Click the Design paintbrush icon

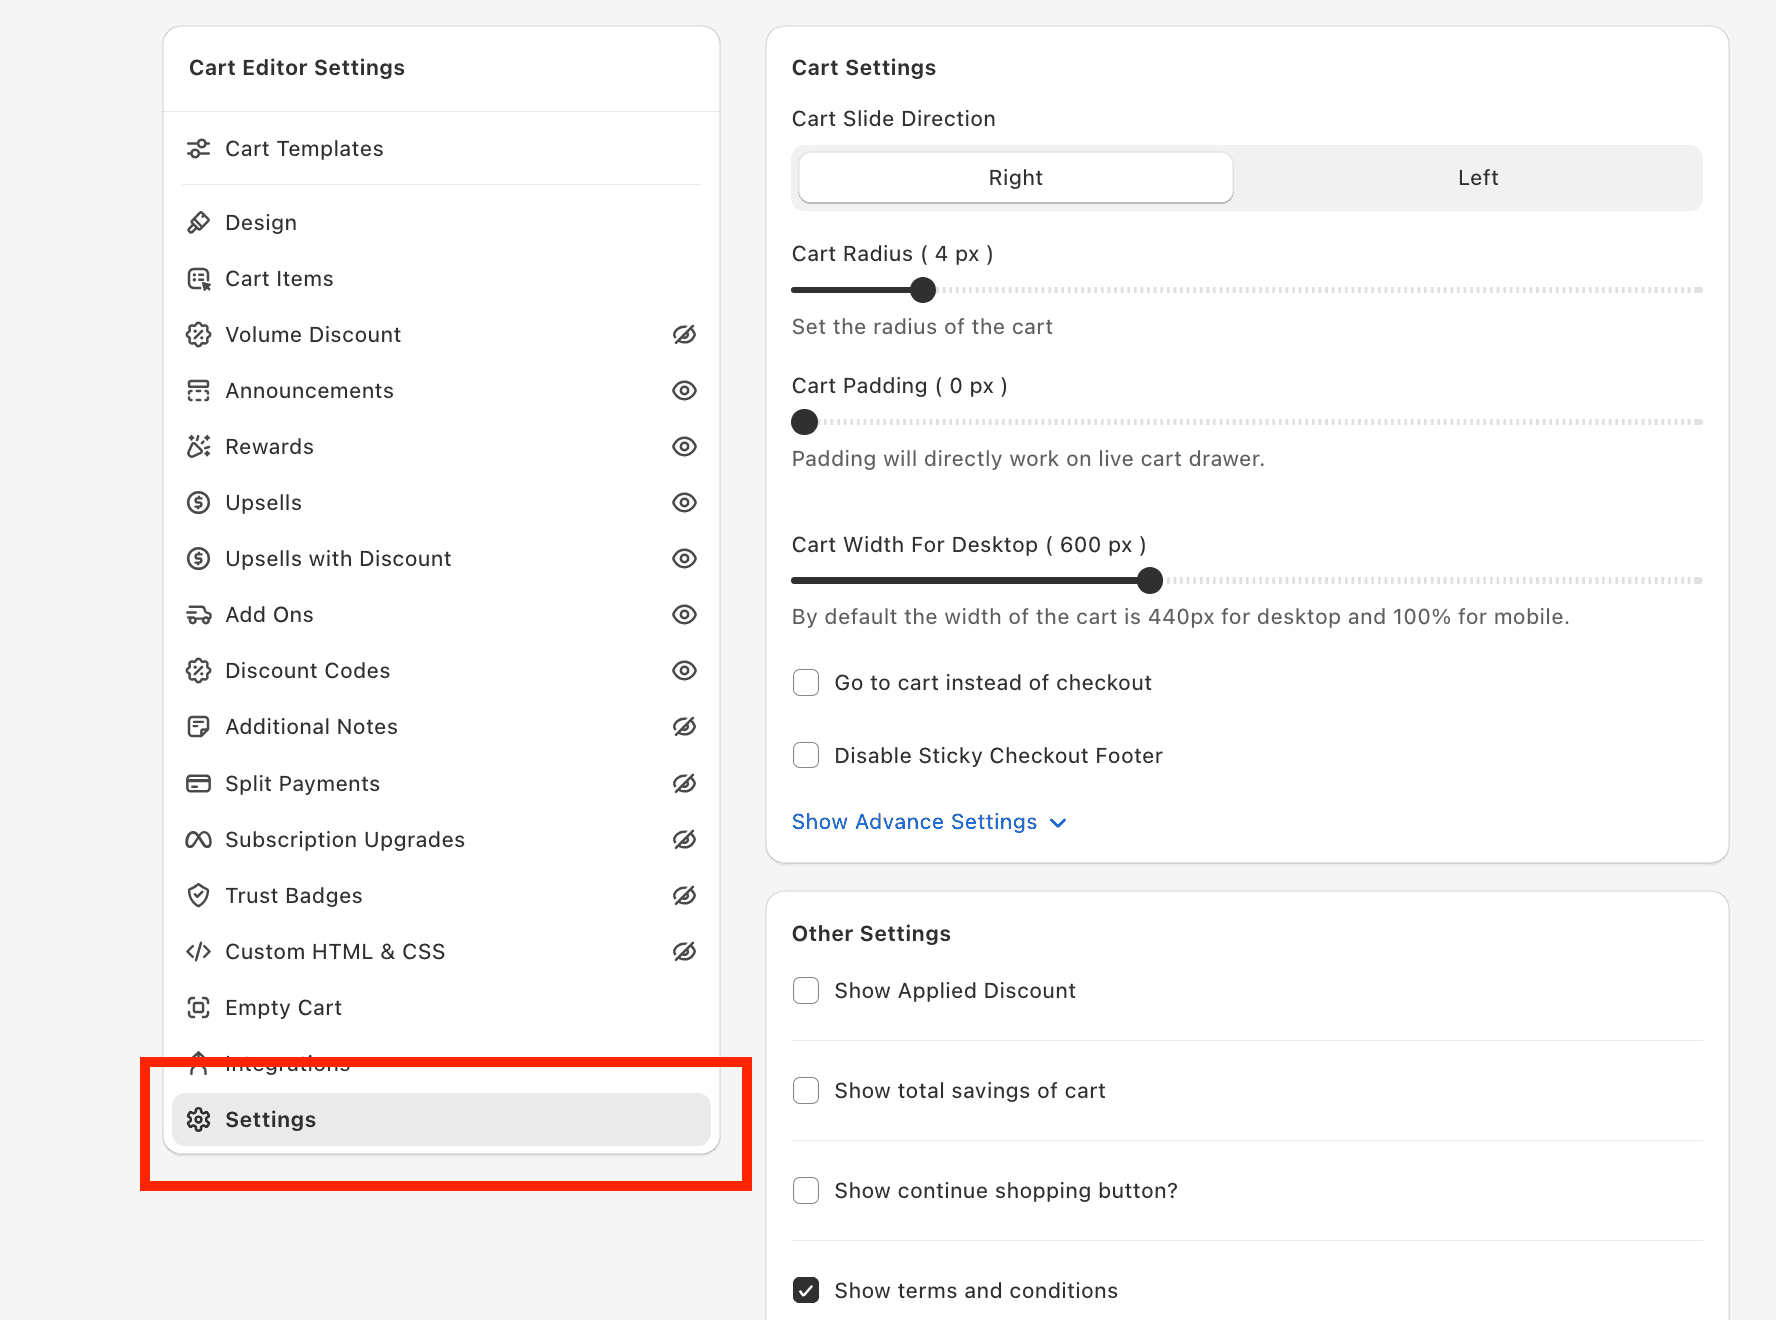(x=199, y=223)
